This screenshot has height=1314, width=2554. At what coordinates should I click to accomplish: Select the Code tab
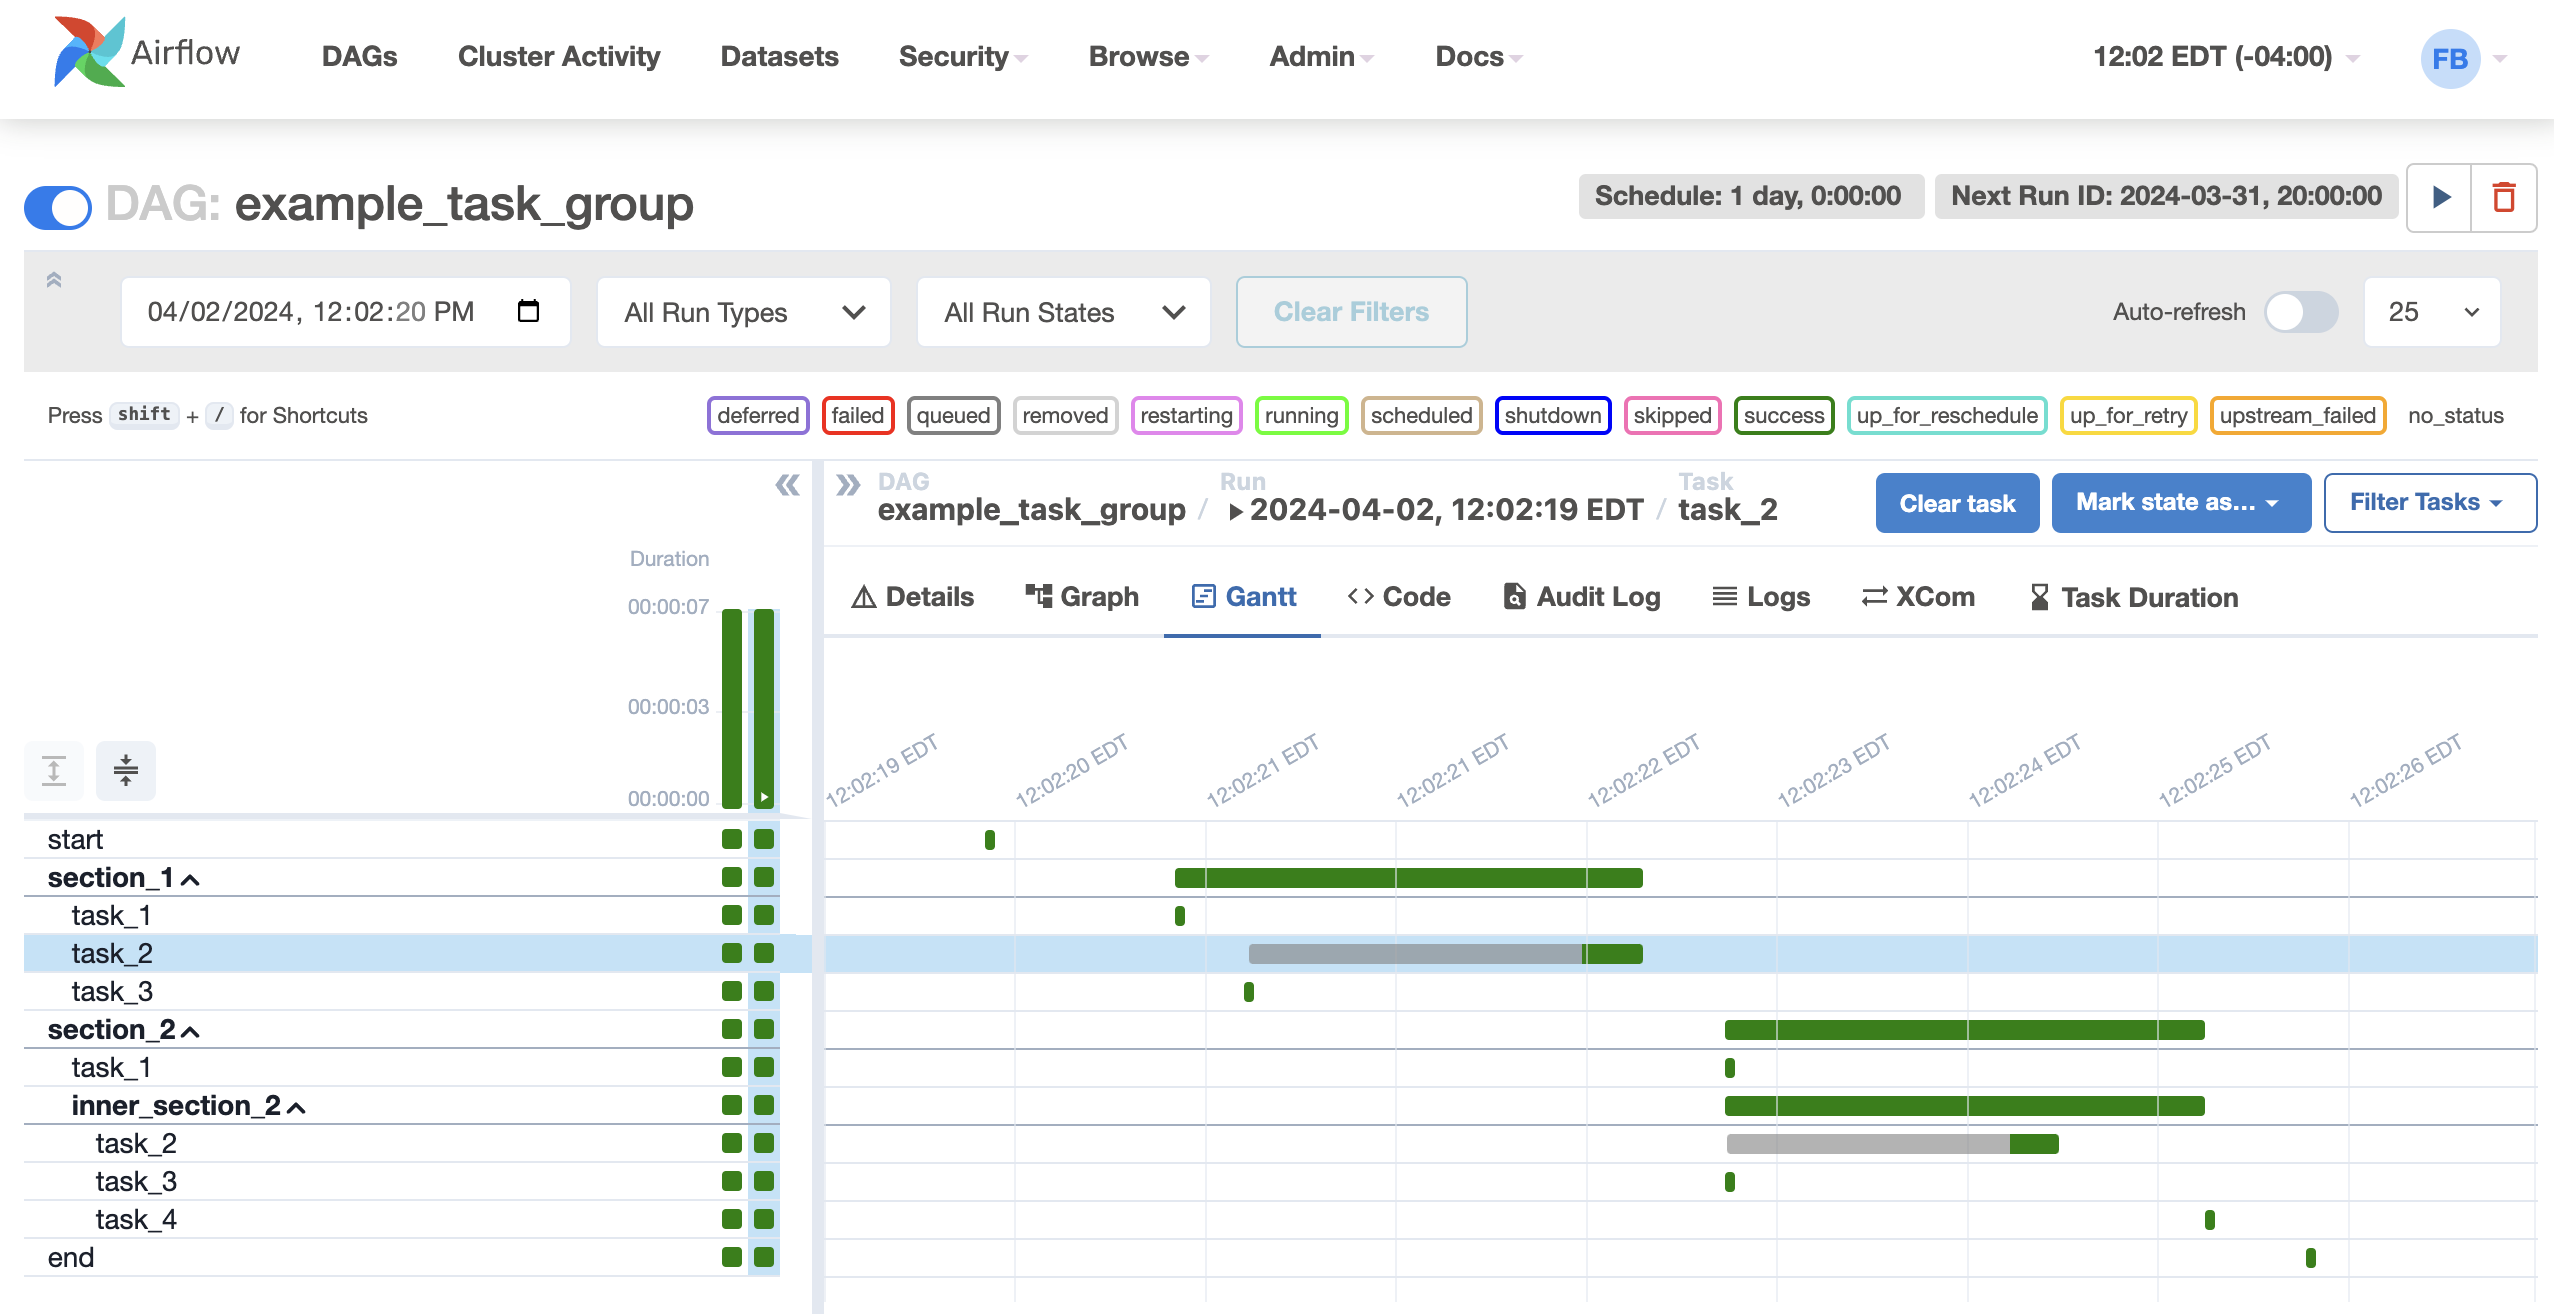tap(1398, 597)
